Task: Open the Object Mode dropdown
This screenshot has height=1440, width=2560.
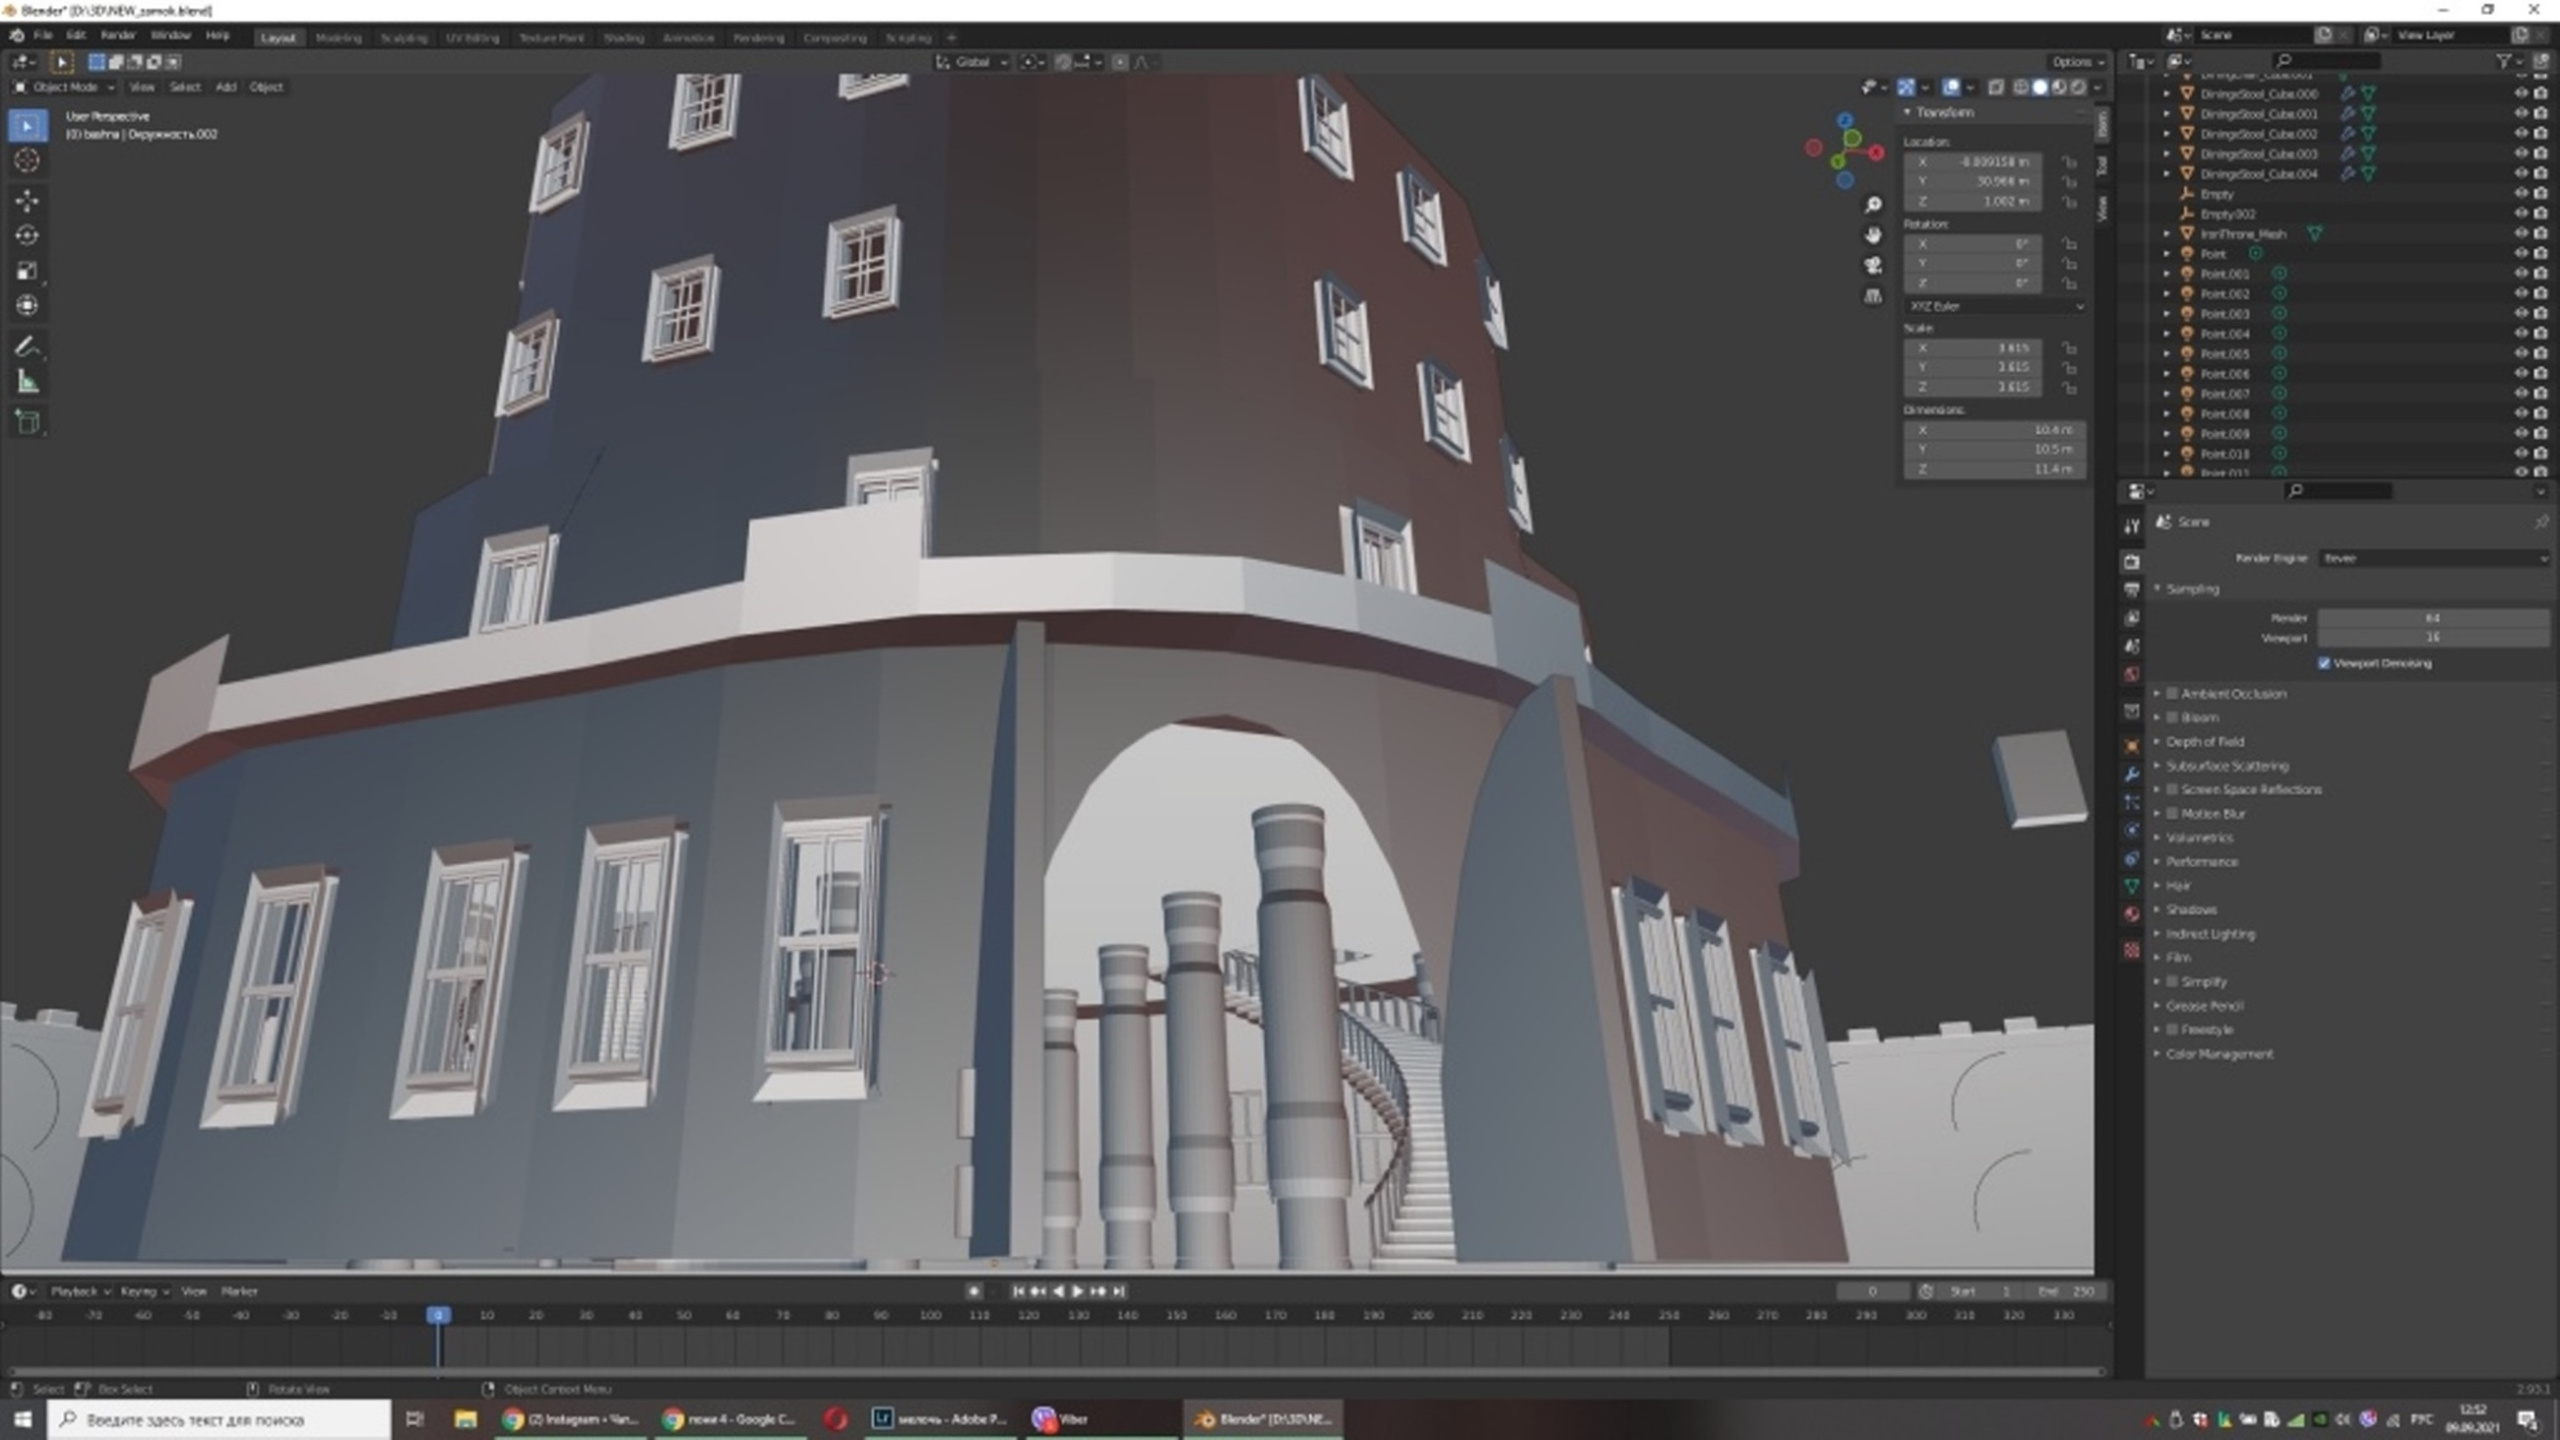Action: pos(65,87)
